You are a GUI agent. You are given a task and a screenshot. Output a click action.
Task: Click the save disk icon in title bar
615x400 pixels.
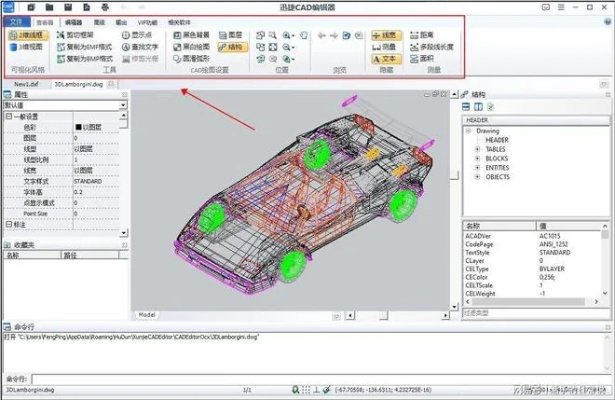click(x=68, y=7)
